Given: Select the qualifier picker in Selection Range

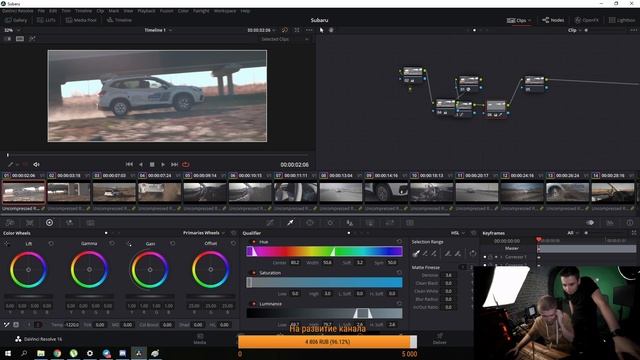Looking at the screenshot, I should (416, 253).
